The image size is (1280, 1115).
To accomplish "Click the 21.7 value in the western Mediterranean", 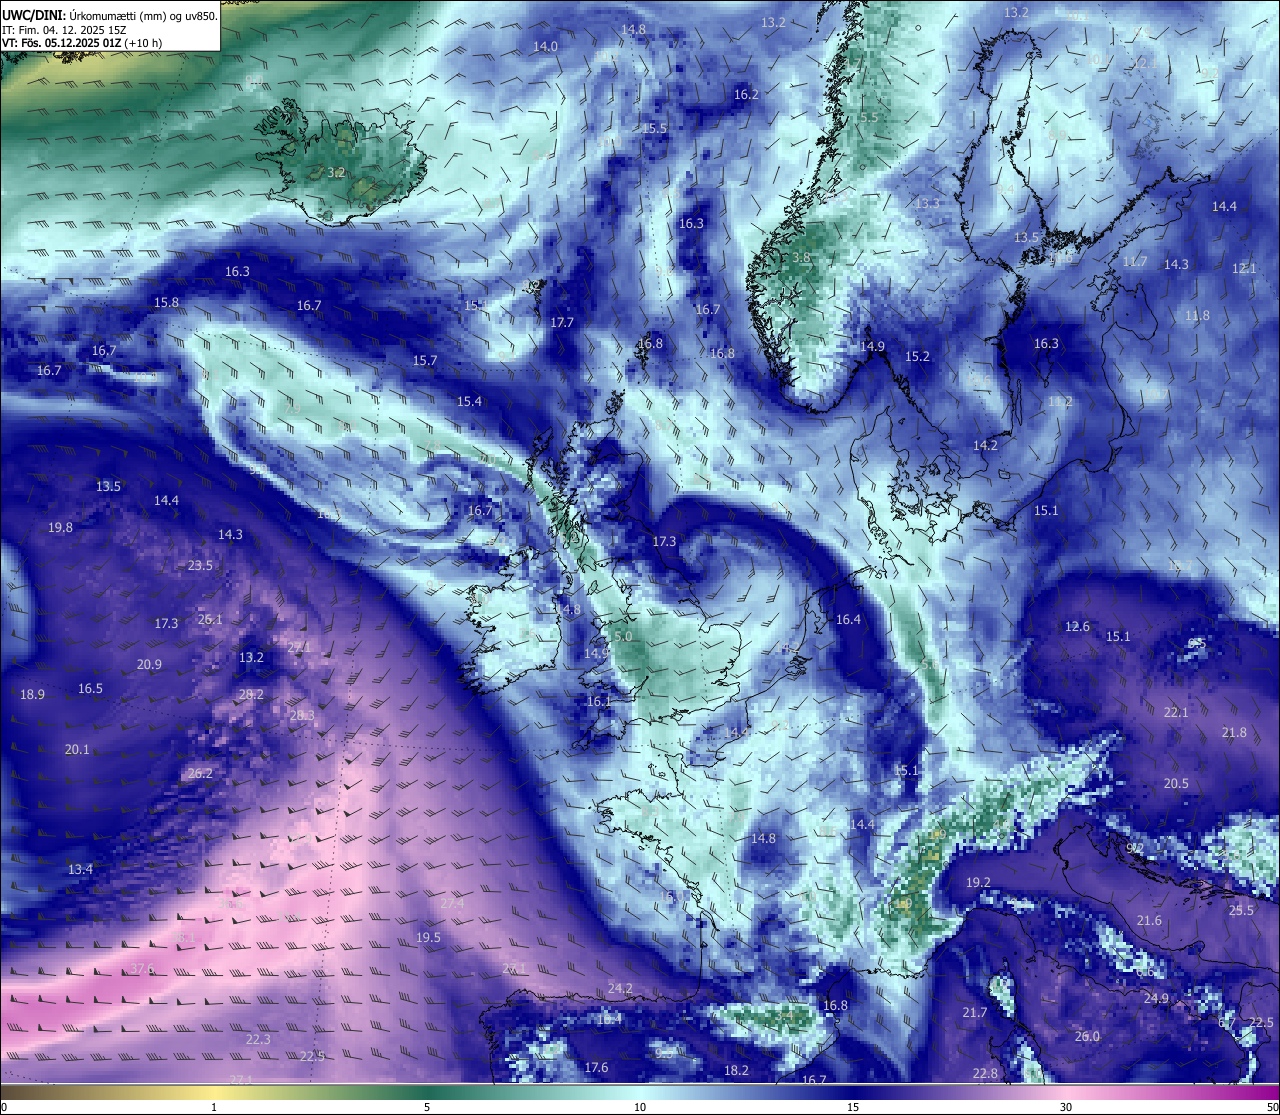I will coord(974,1012).
